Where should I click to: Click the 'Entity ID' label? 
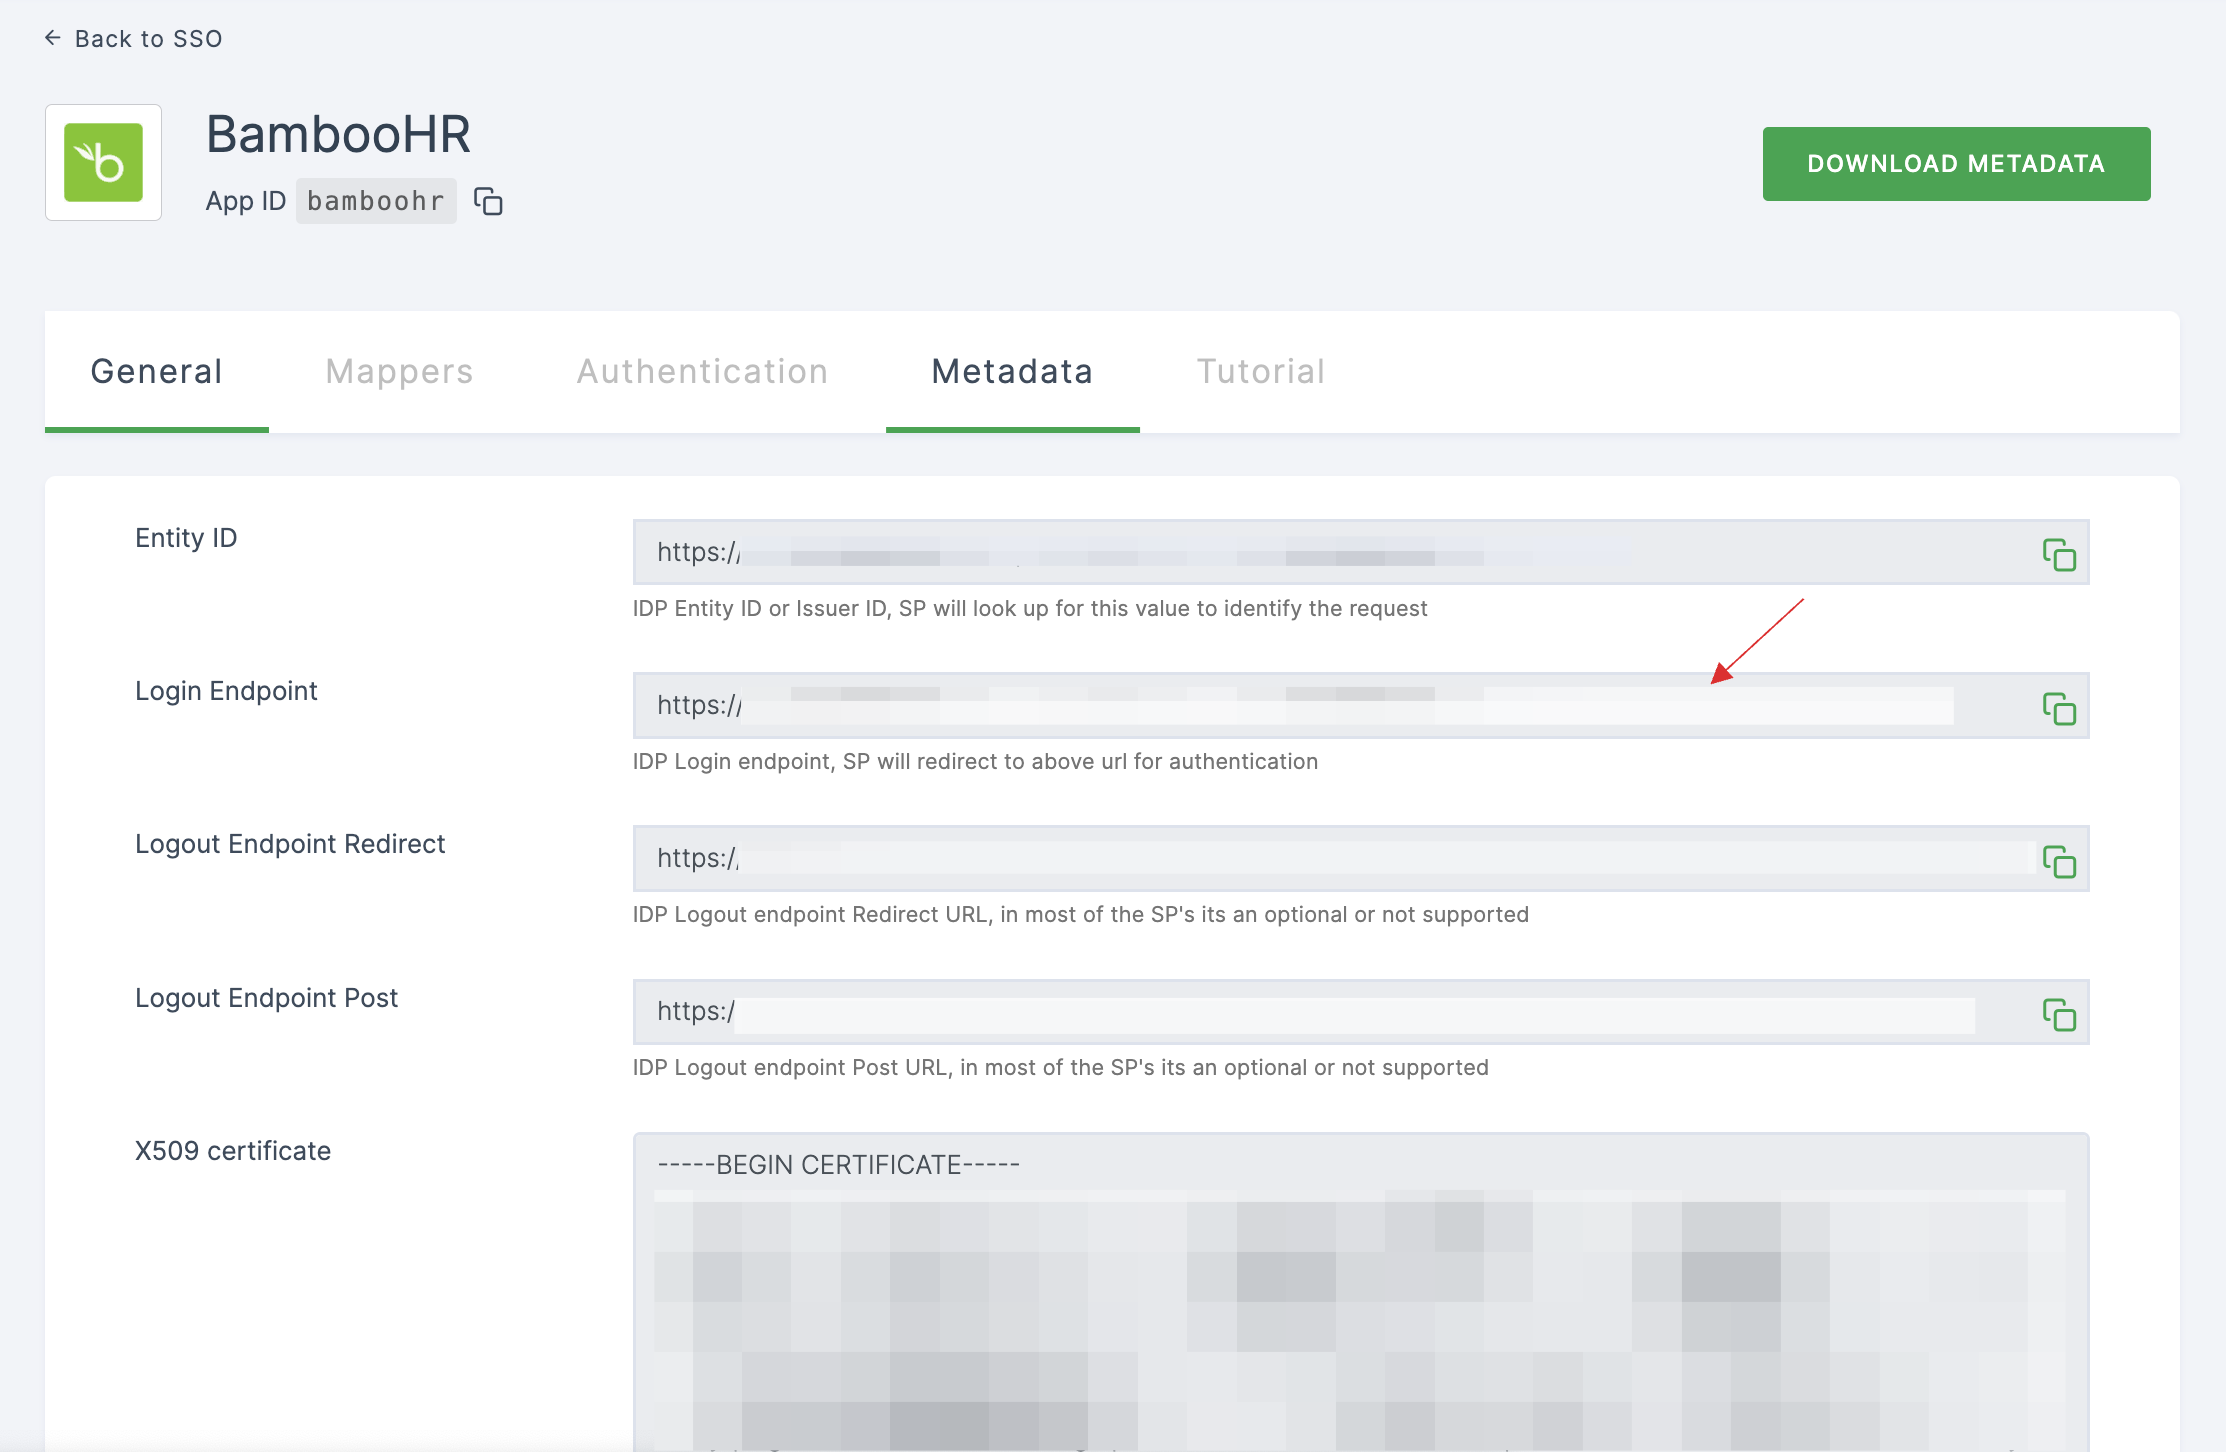coord(186,538)
